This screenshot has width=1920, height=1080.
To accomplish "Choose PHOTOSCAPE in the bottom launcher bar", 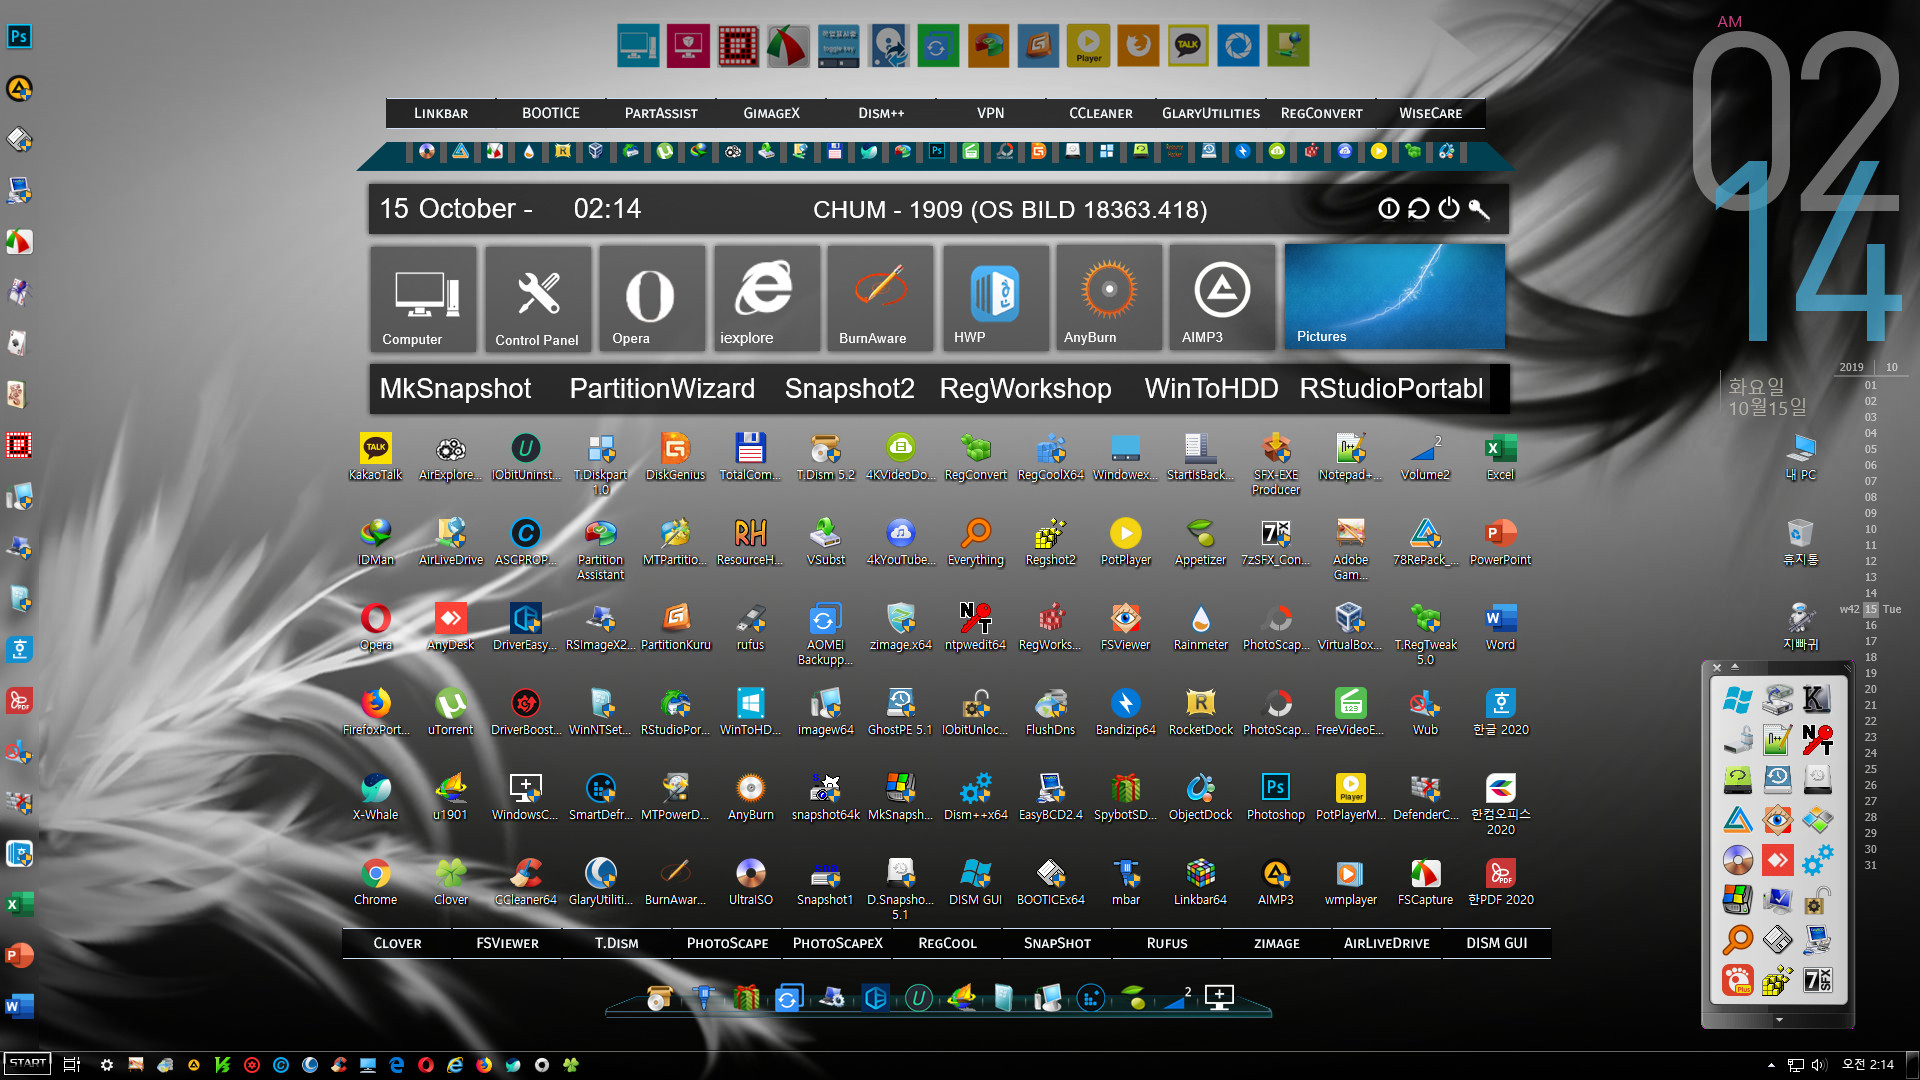I will [x=728, y=943].
